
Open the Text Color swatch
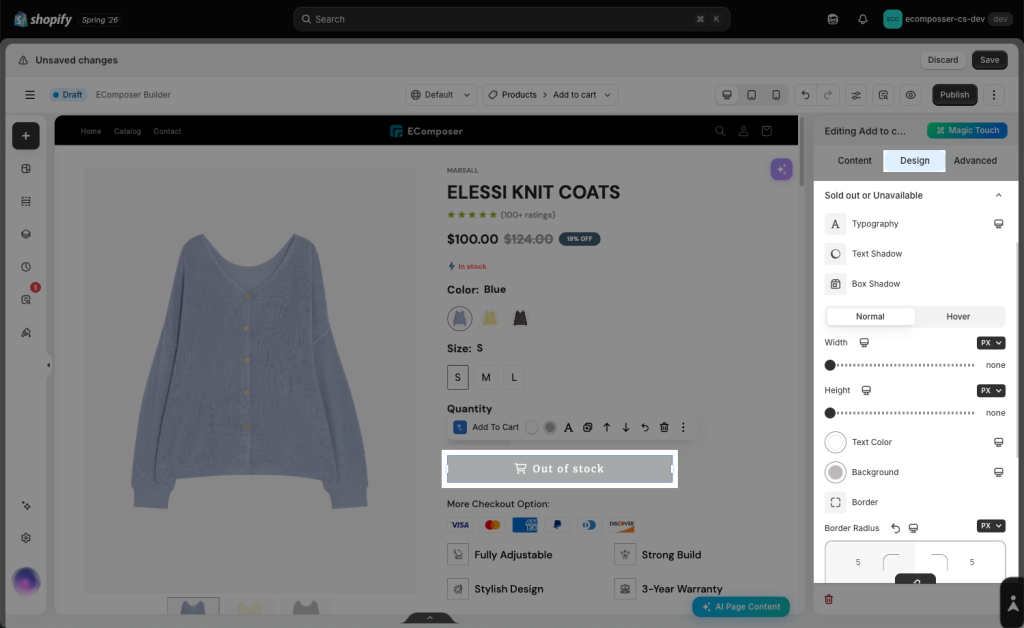(x=835, y=442)
